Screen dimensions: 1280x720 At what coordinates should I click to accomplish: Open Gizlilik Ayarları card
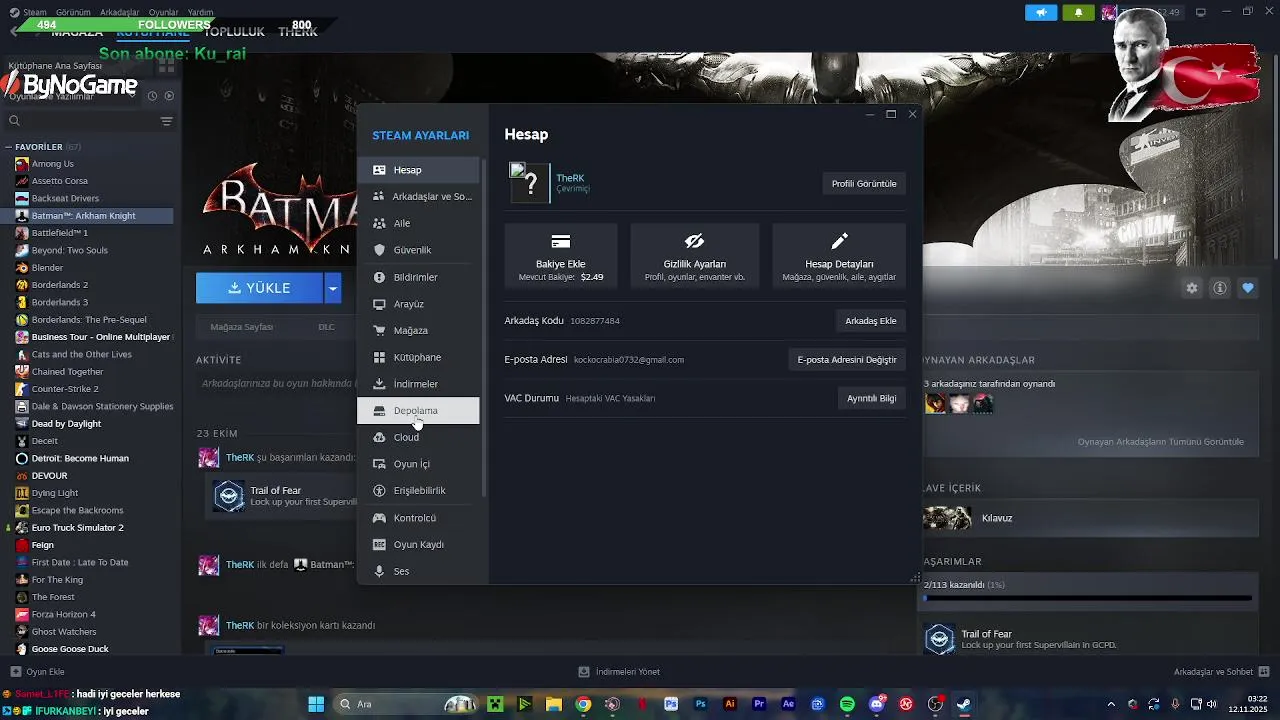[x=695, y=256]
